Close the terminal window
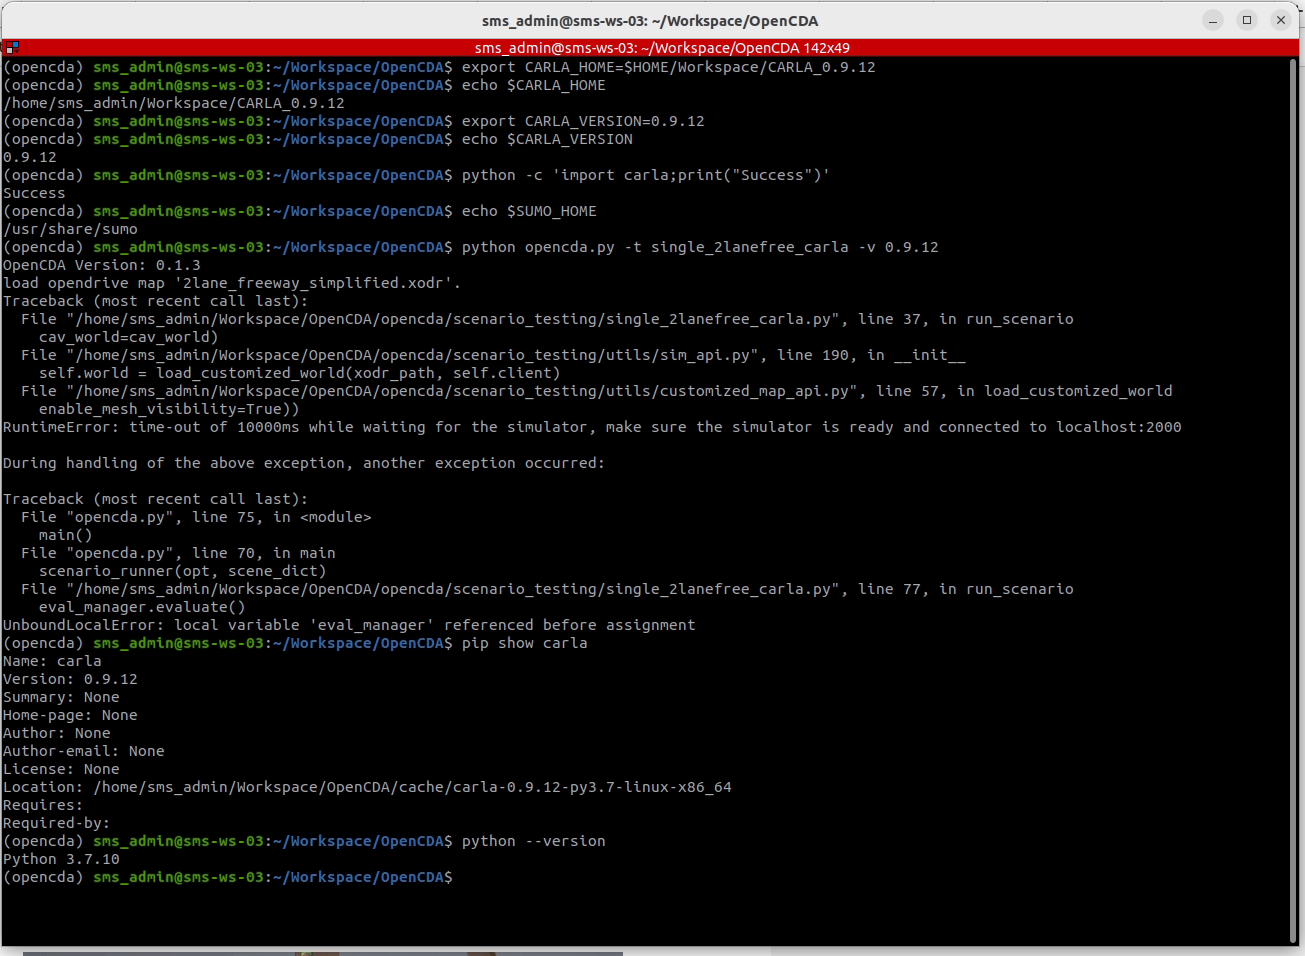 pos(1281,20)
